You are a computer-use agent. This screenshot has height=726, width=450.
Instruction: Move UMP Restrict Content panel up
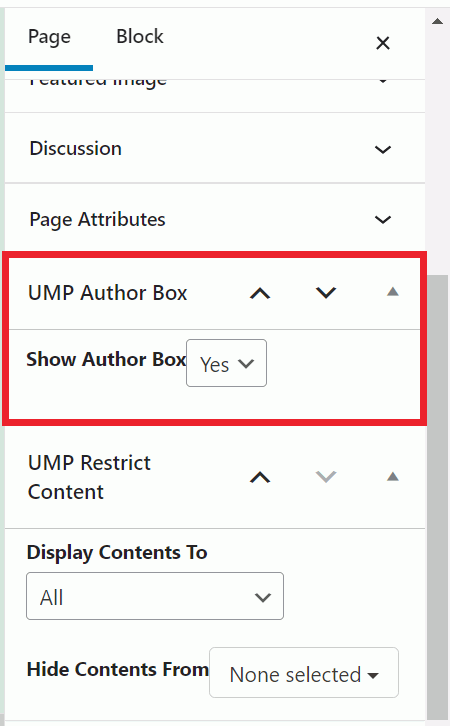(260, 477)
